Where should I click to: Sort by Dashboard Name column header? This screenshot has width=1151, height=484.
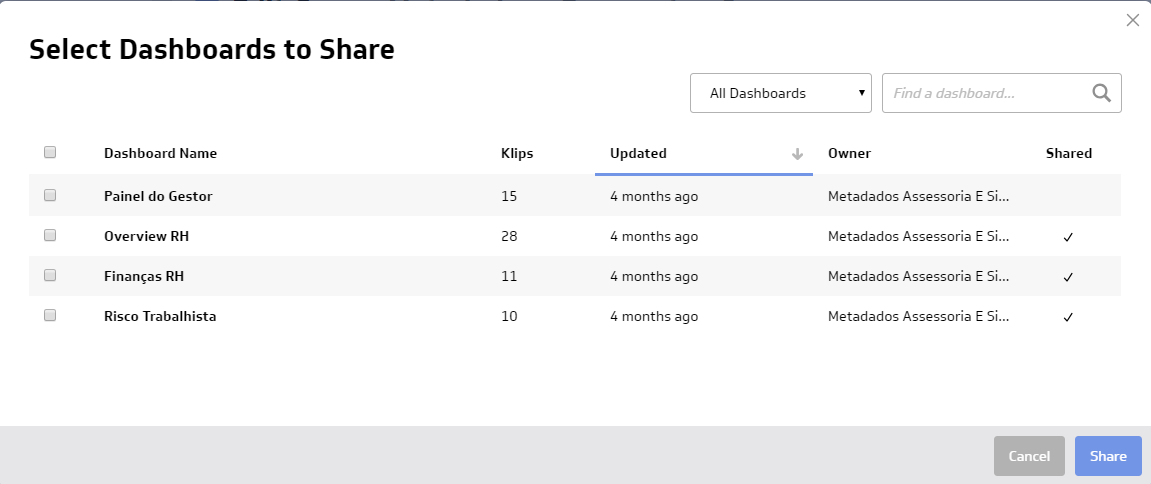tap(160, 154)
